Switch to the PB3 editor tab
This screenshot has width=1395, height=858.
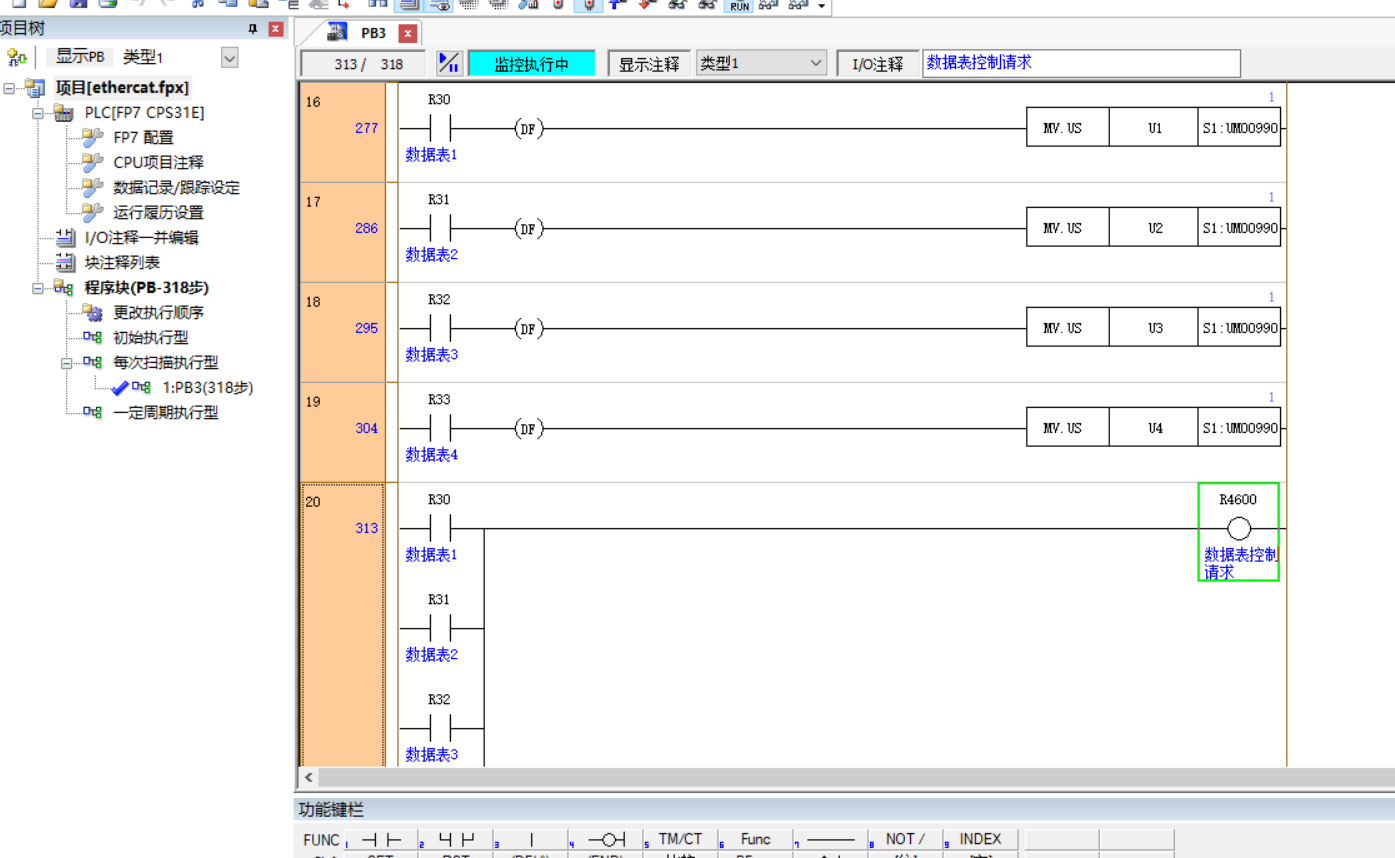click(372, 33)
